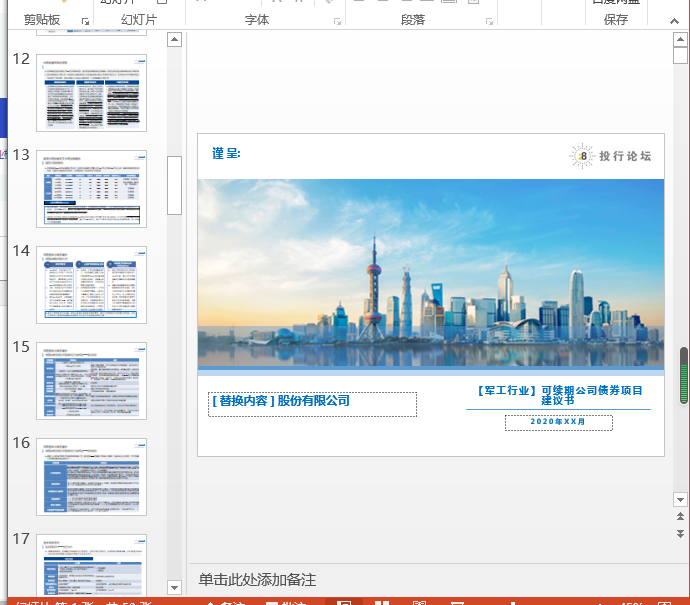Image resolution: width=690 pixels, height=605 pixels.
Task: Click the slide area scroll down arrow
Action: (680, 500)
